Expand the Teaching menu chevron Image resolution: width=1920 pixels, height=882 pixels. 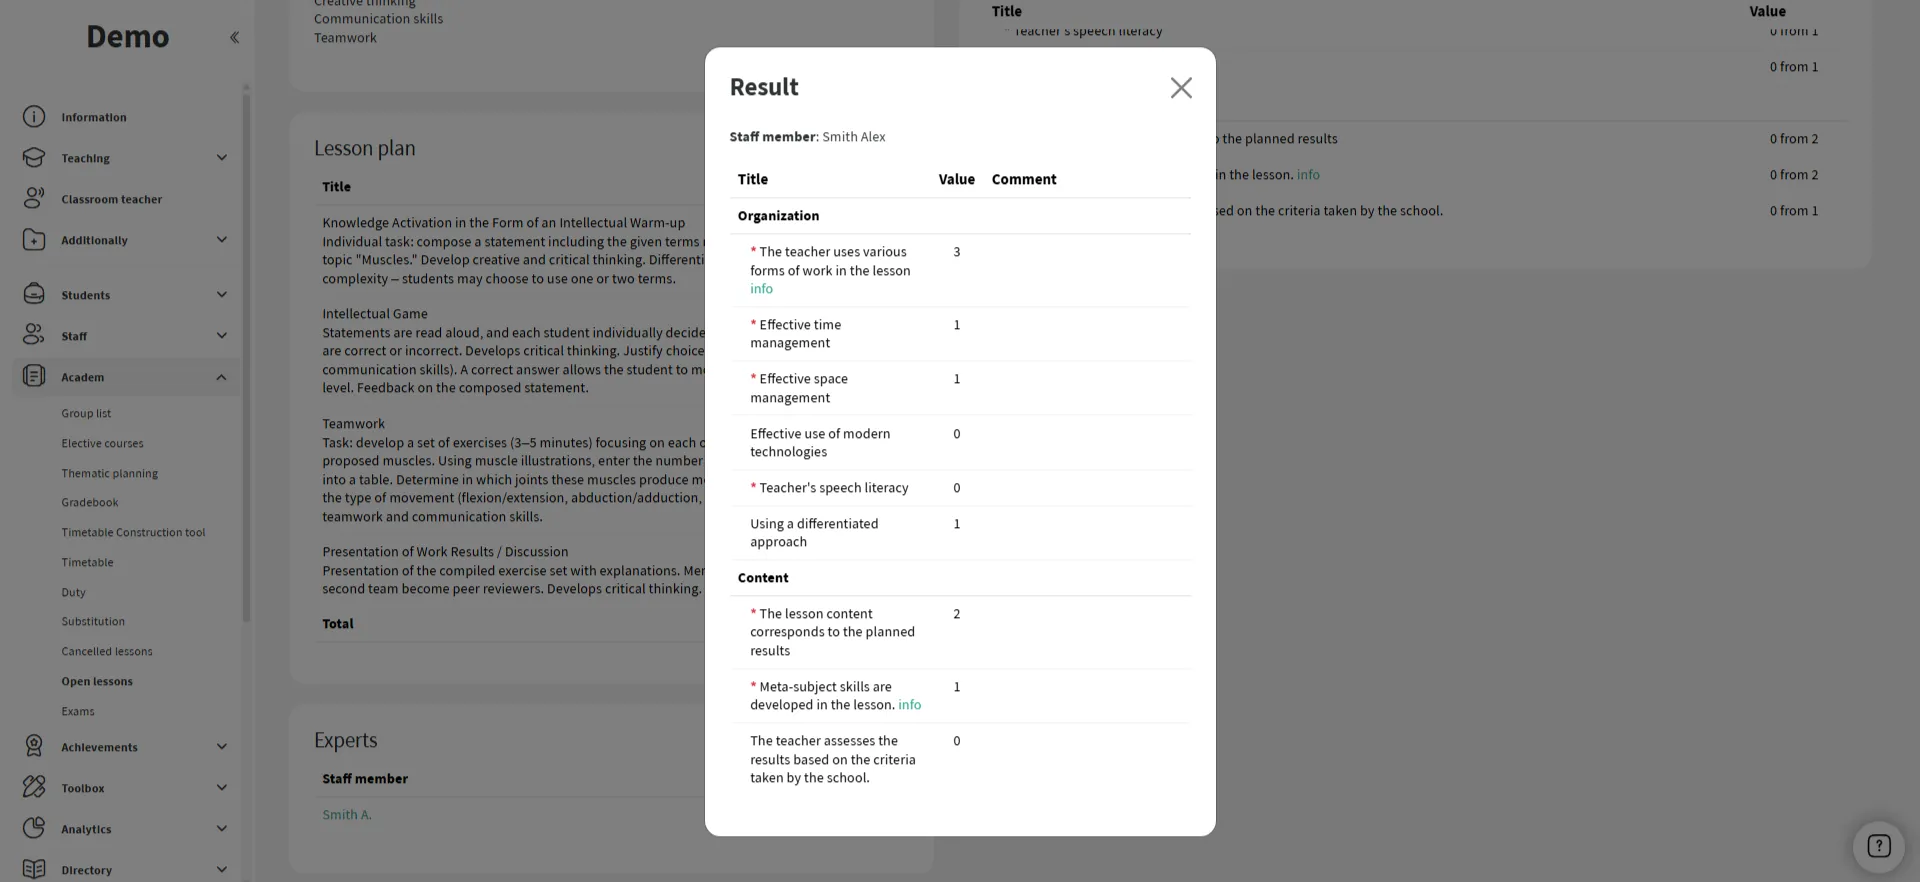[222, 158]
